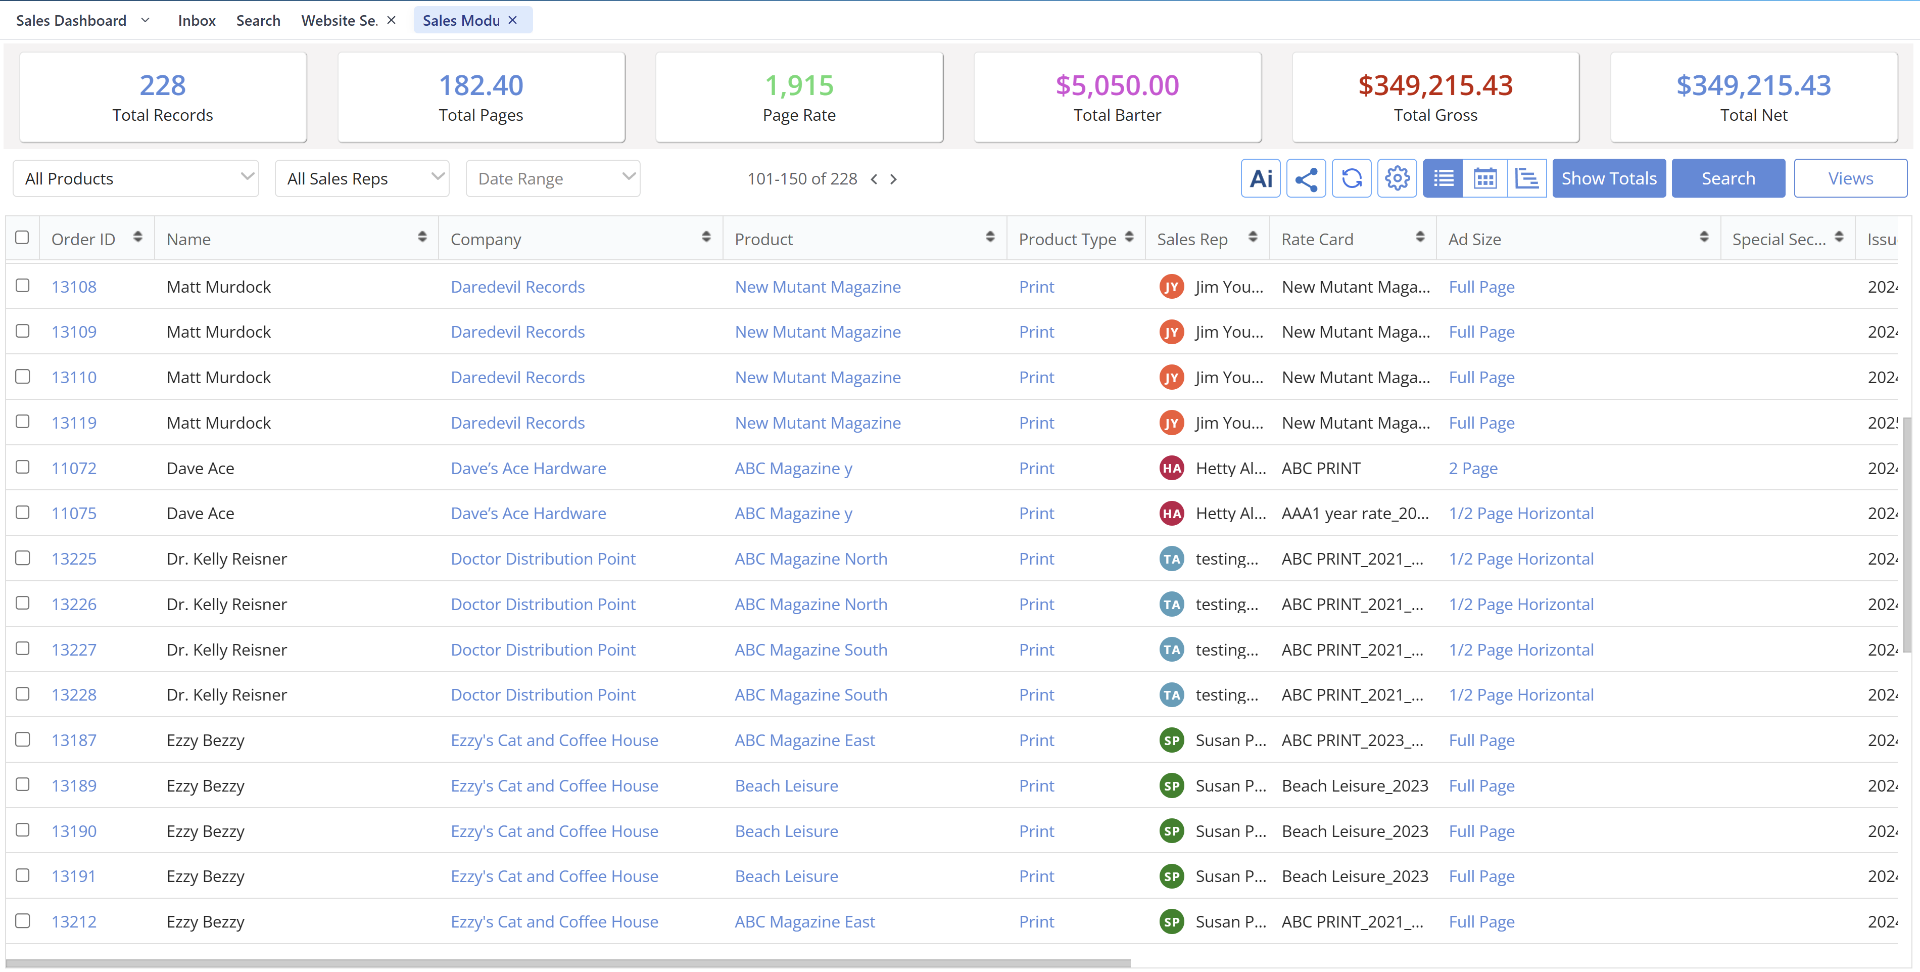Click Jim Young avatar on order 13108

pos(1171,287)
